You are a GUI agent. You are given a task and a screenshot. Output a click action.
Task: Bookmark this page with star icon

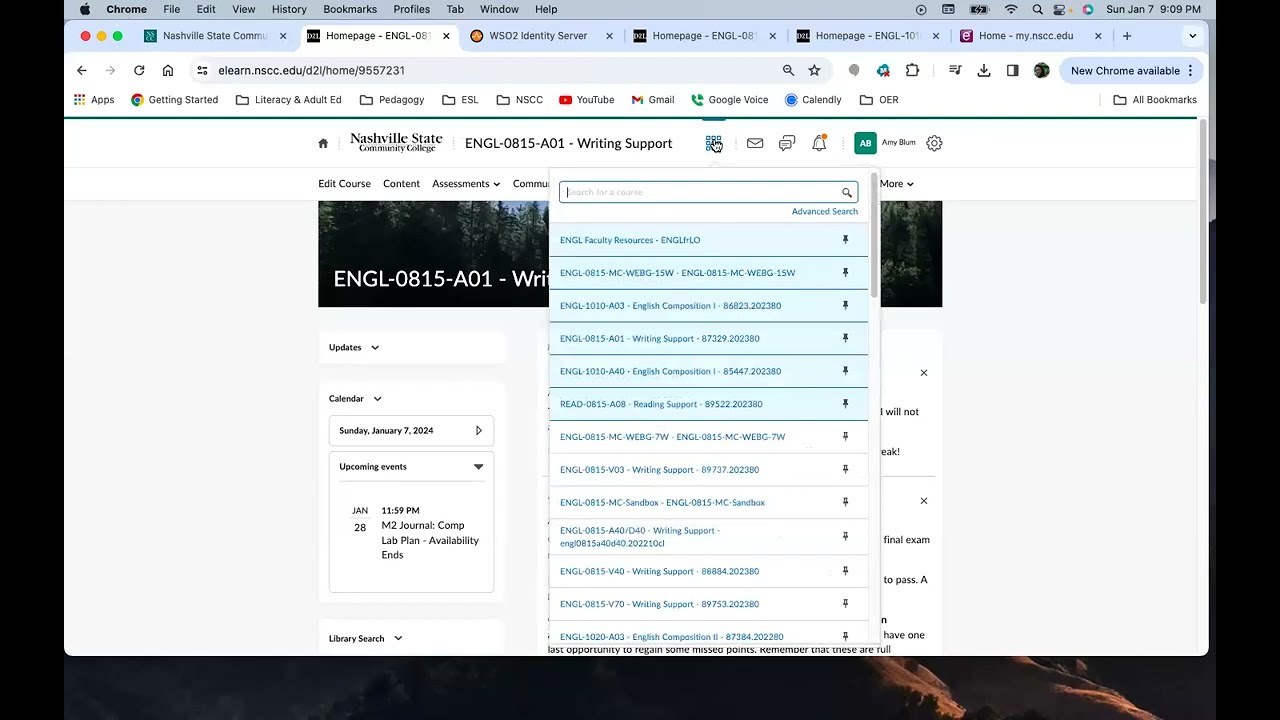point(814,70)
